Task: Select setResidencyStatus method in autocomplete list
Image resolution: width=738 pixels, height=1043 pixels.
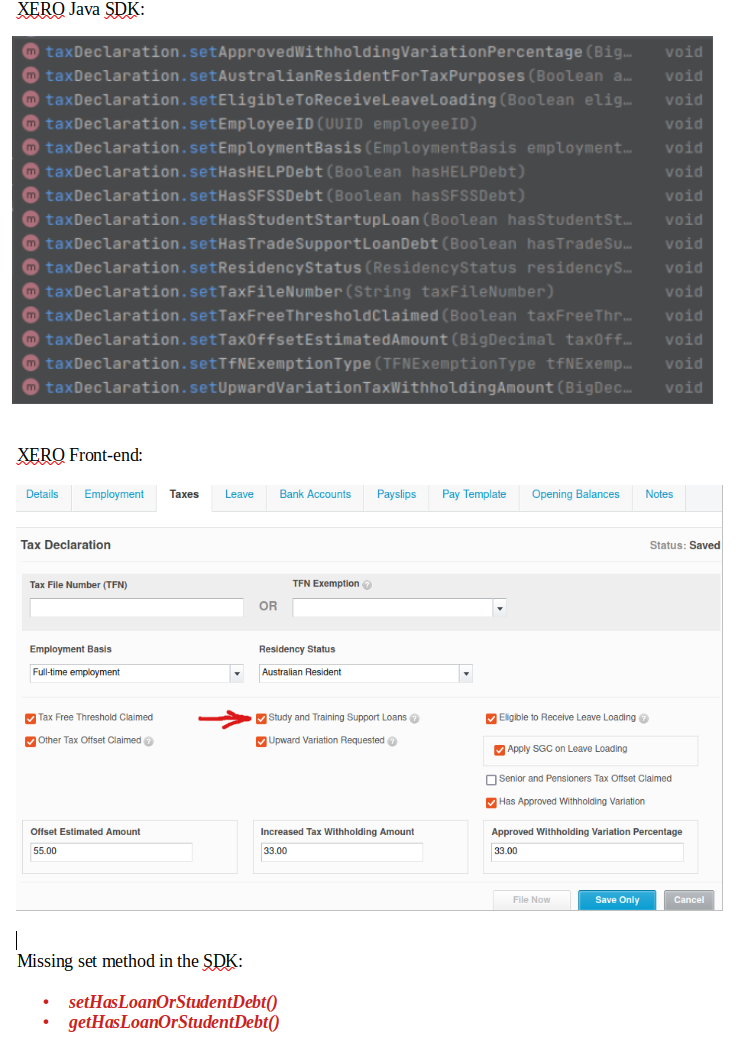Action: (x=362, y=268)
